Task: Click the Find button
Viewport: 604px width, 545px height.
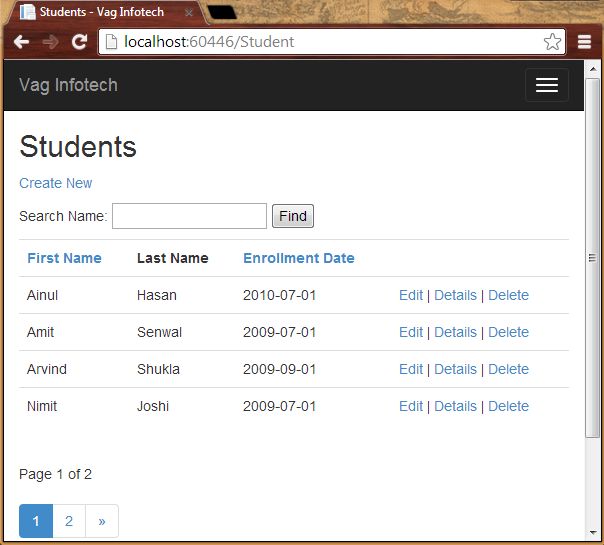Action: tap(293, 216)
